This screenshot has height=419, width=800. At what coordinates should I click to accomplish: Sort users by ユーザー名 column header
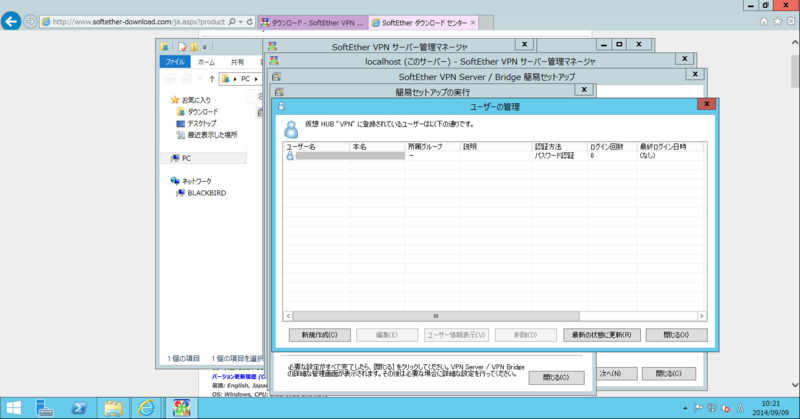click(316, 146)
